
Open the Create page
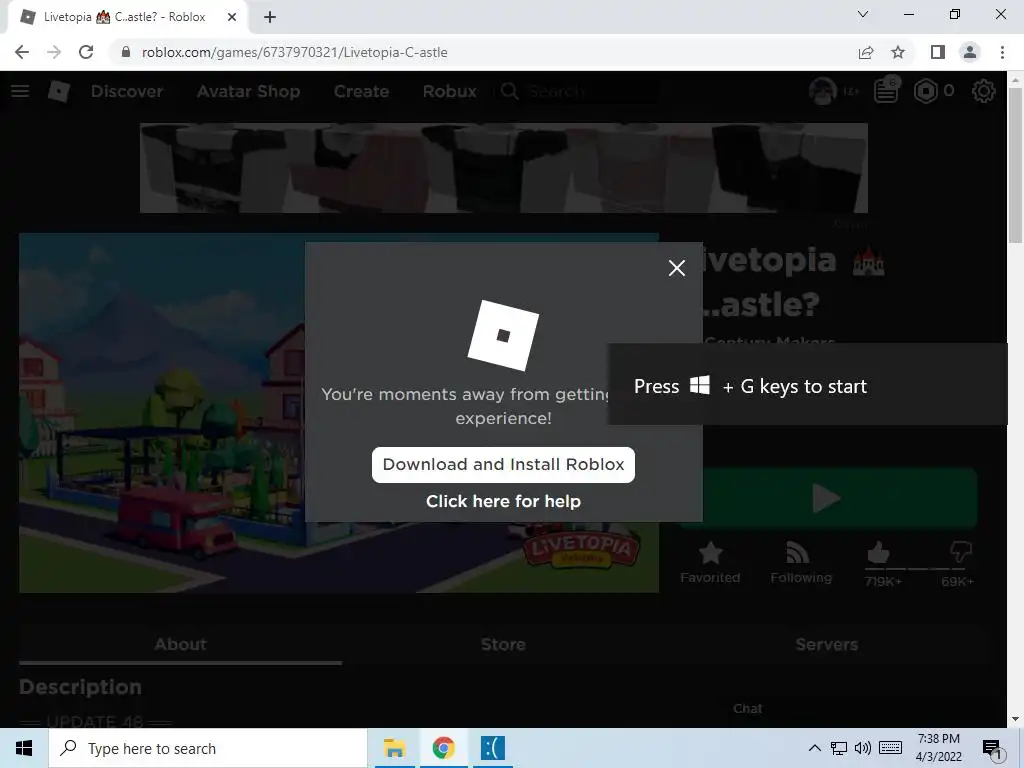[361, 91]
